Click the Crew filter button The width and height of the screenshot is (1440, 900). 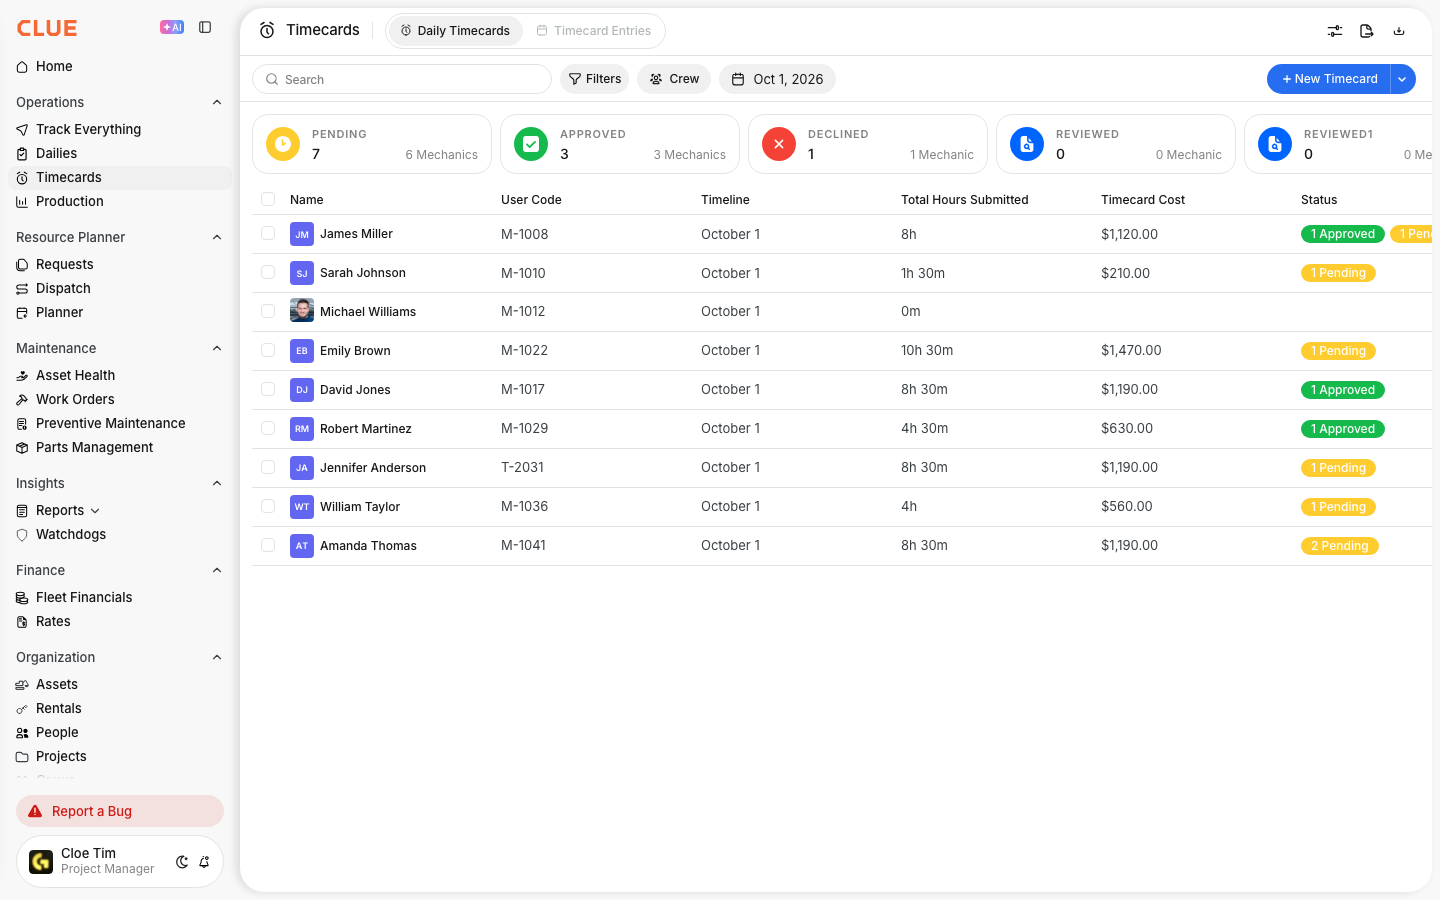[x=674, y=79]
